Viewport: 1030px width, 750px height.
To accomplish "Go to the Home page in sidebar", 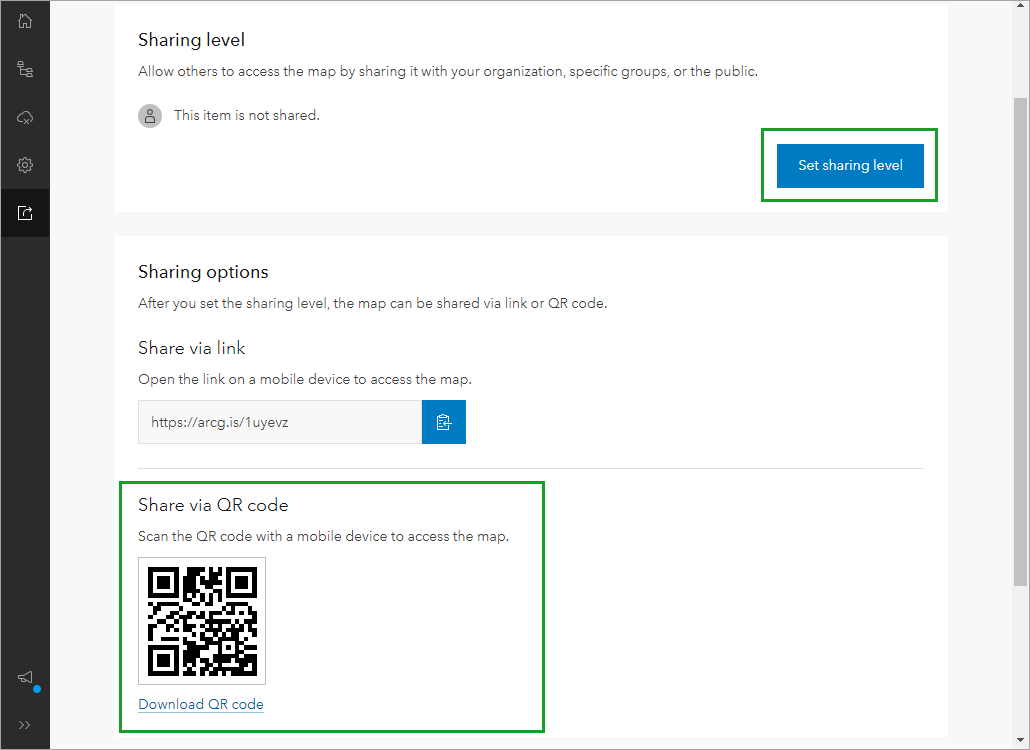I will point(25,21).
